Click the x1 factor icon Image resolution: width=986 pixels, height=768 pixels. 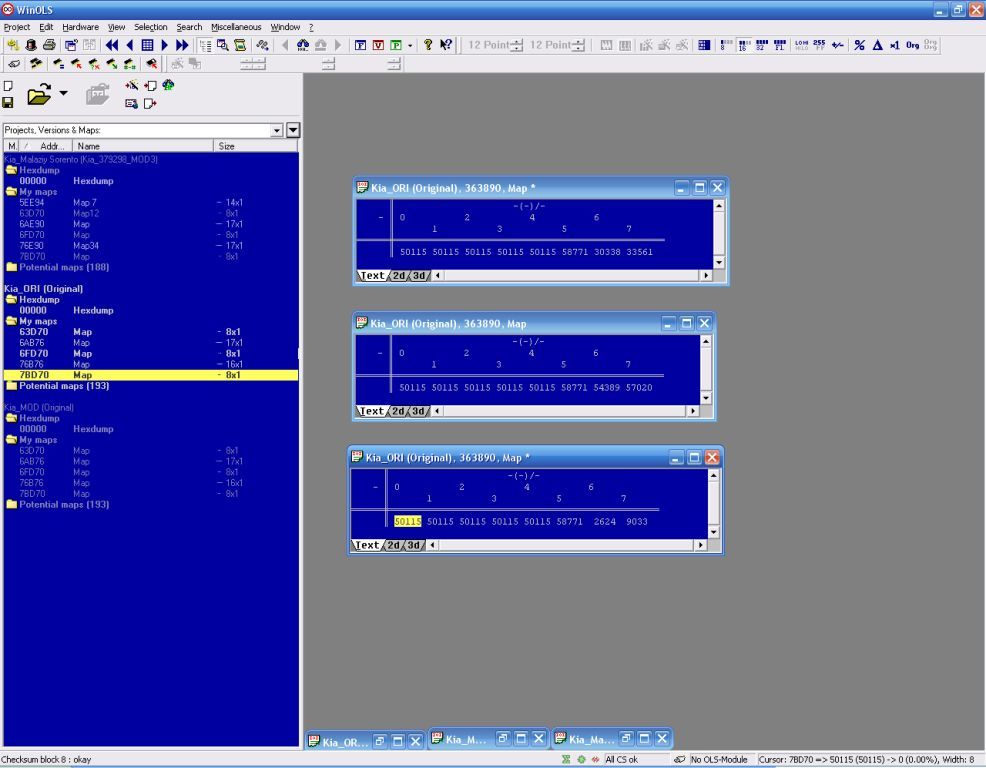pyautogui.click(x=895, y=45)
